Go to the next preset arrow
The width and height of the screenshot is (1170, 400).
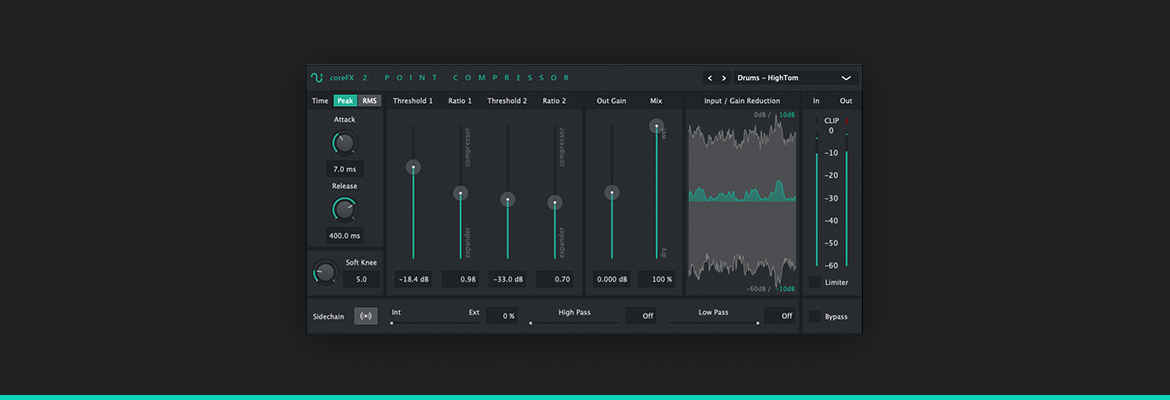click(723, 77)
